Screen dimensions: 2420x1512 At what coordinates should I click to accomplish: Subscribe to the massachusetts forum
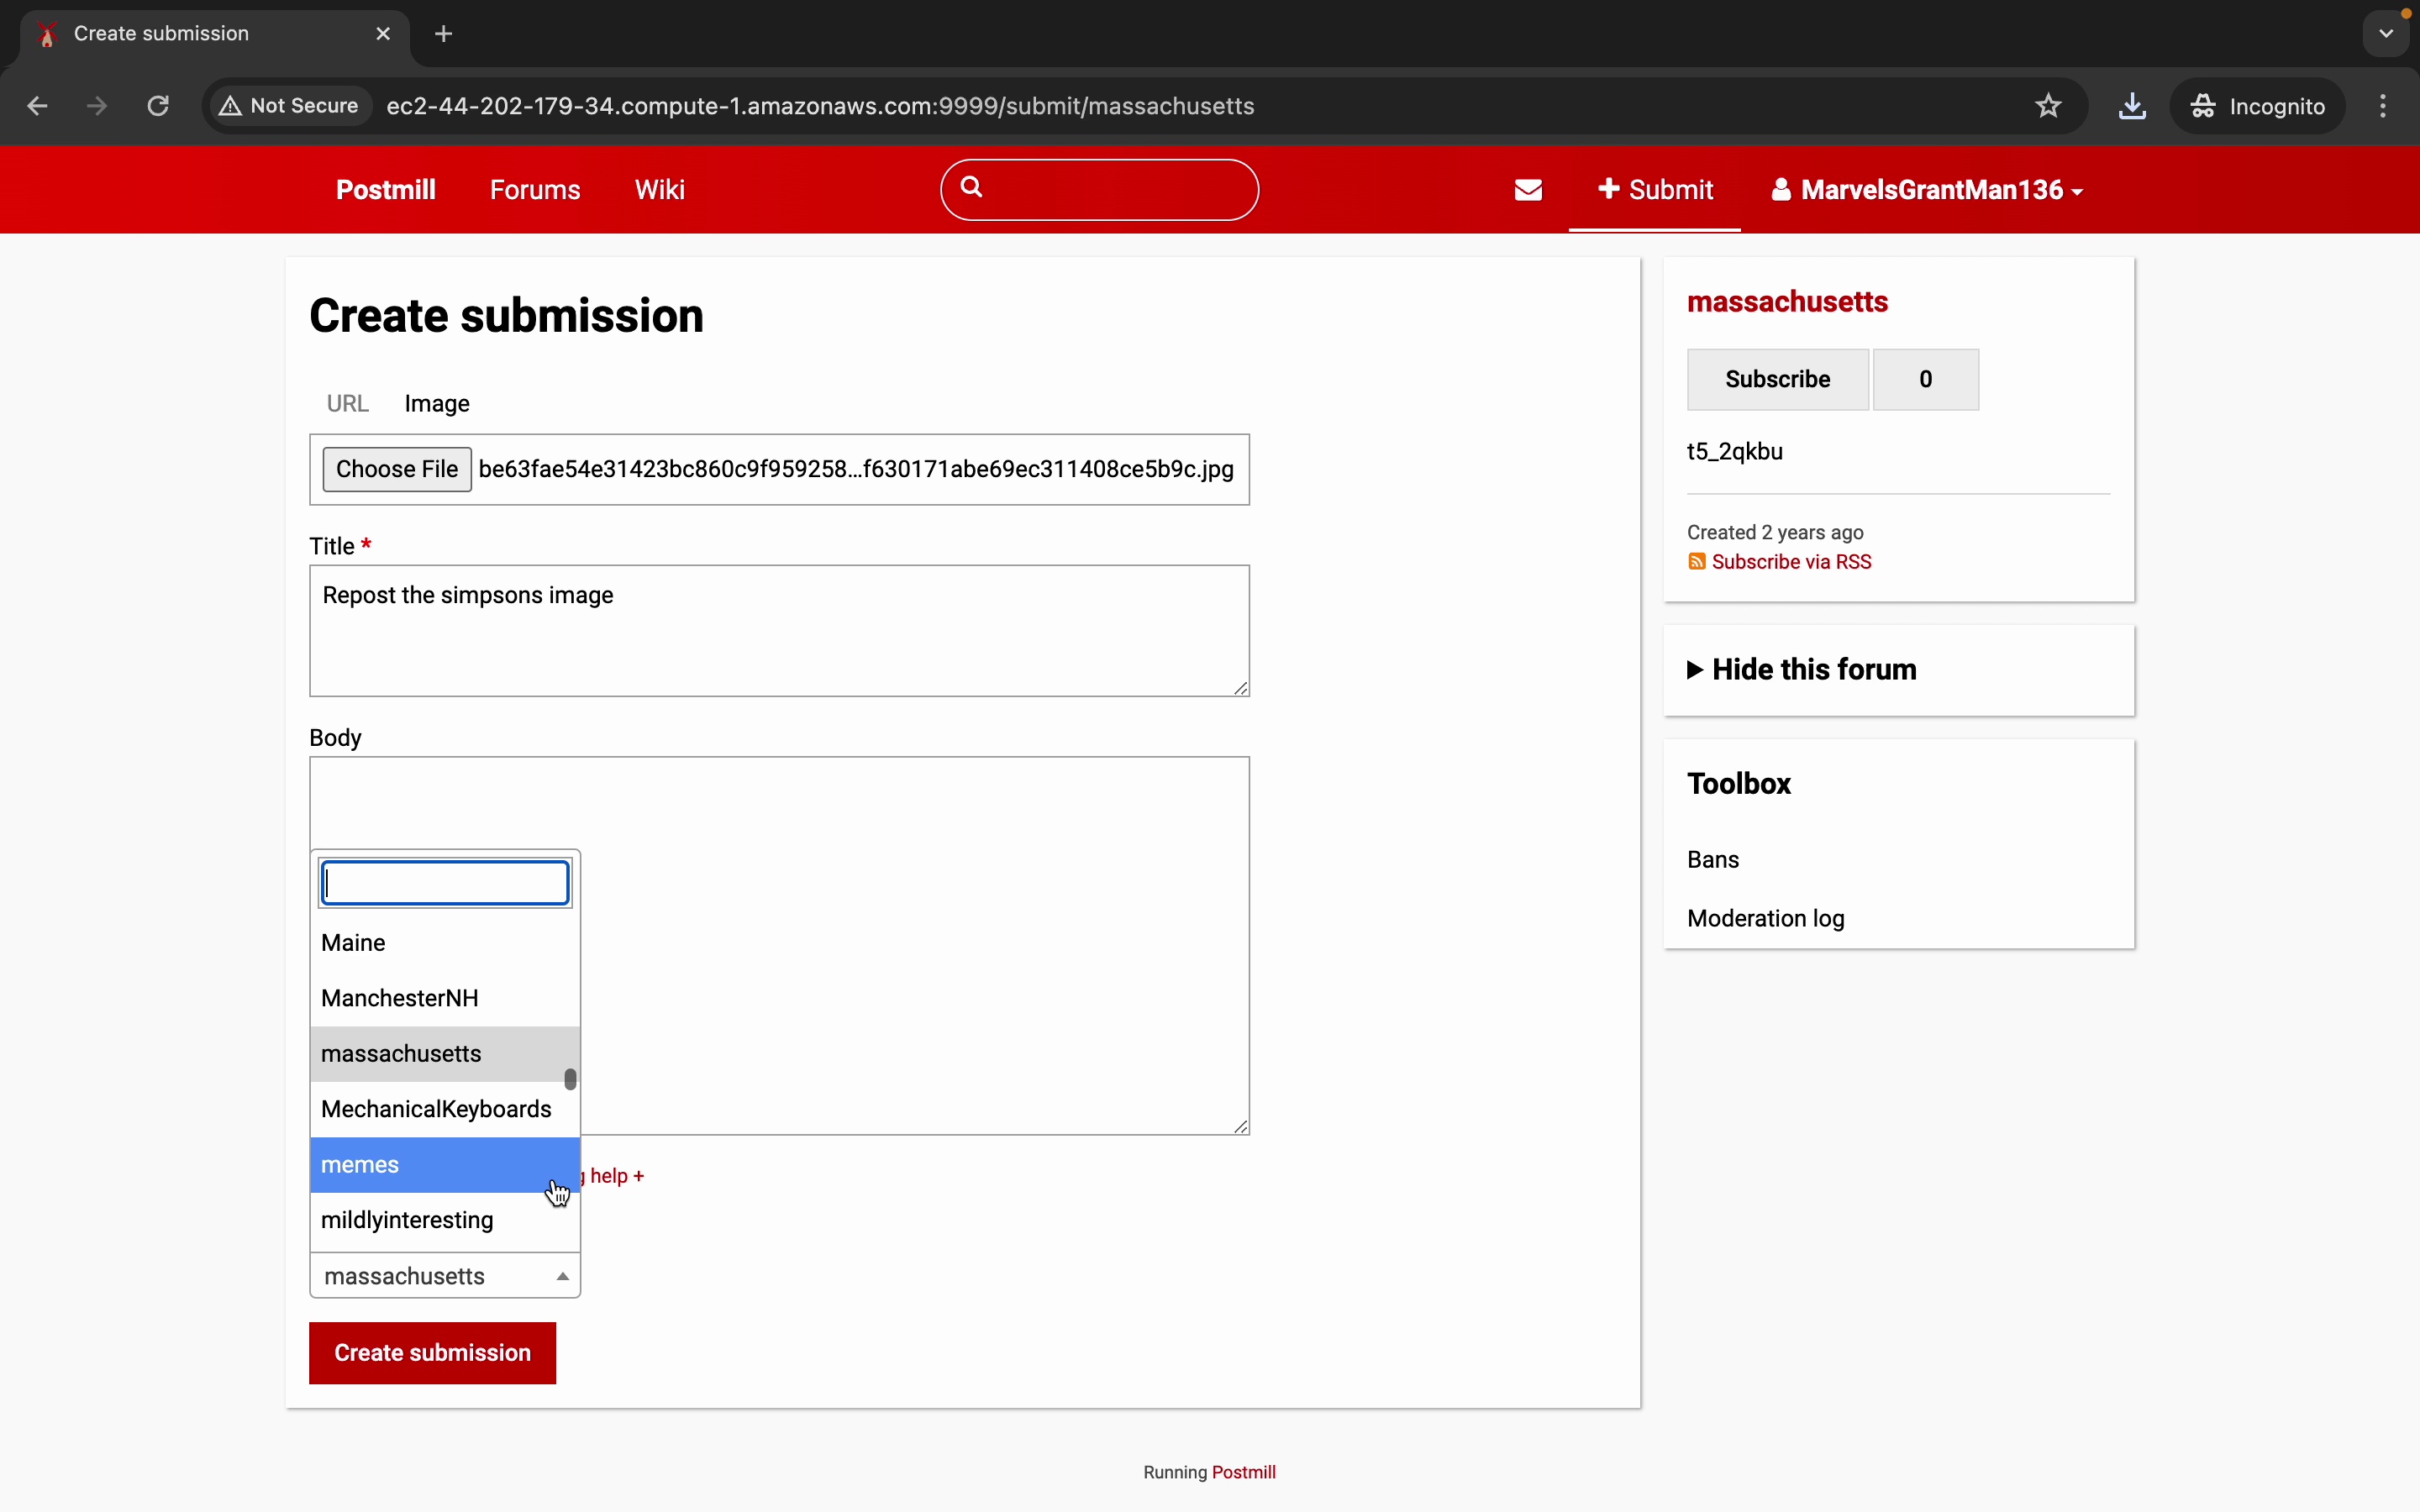(x=1777, y=380)
